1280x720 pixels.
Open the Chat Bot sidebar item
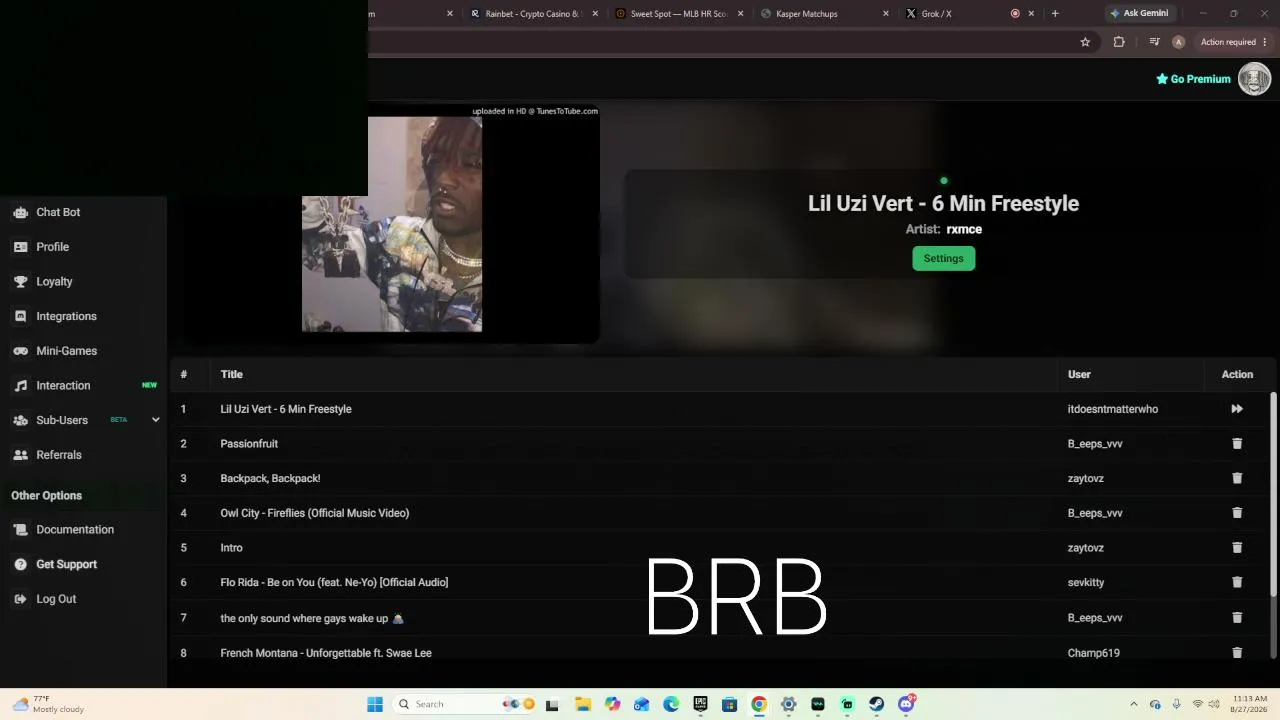tap(58, 212)
